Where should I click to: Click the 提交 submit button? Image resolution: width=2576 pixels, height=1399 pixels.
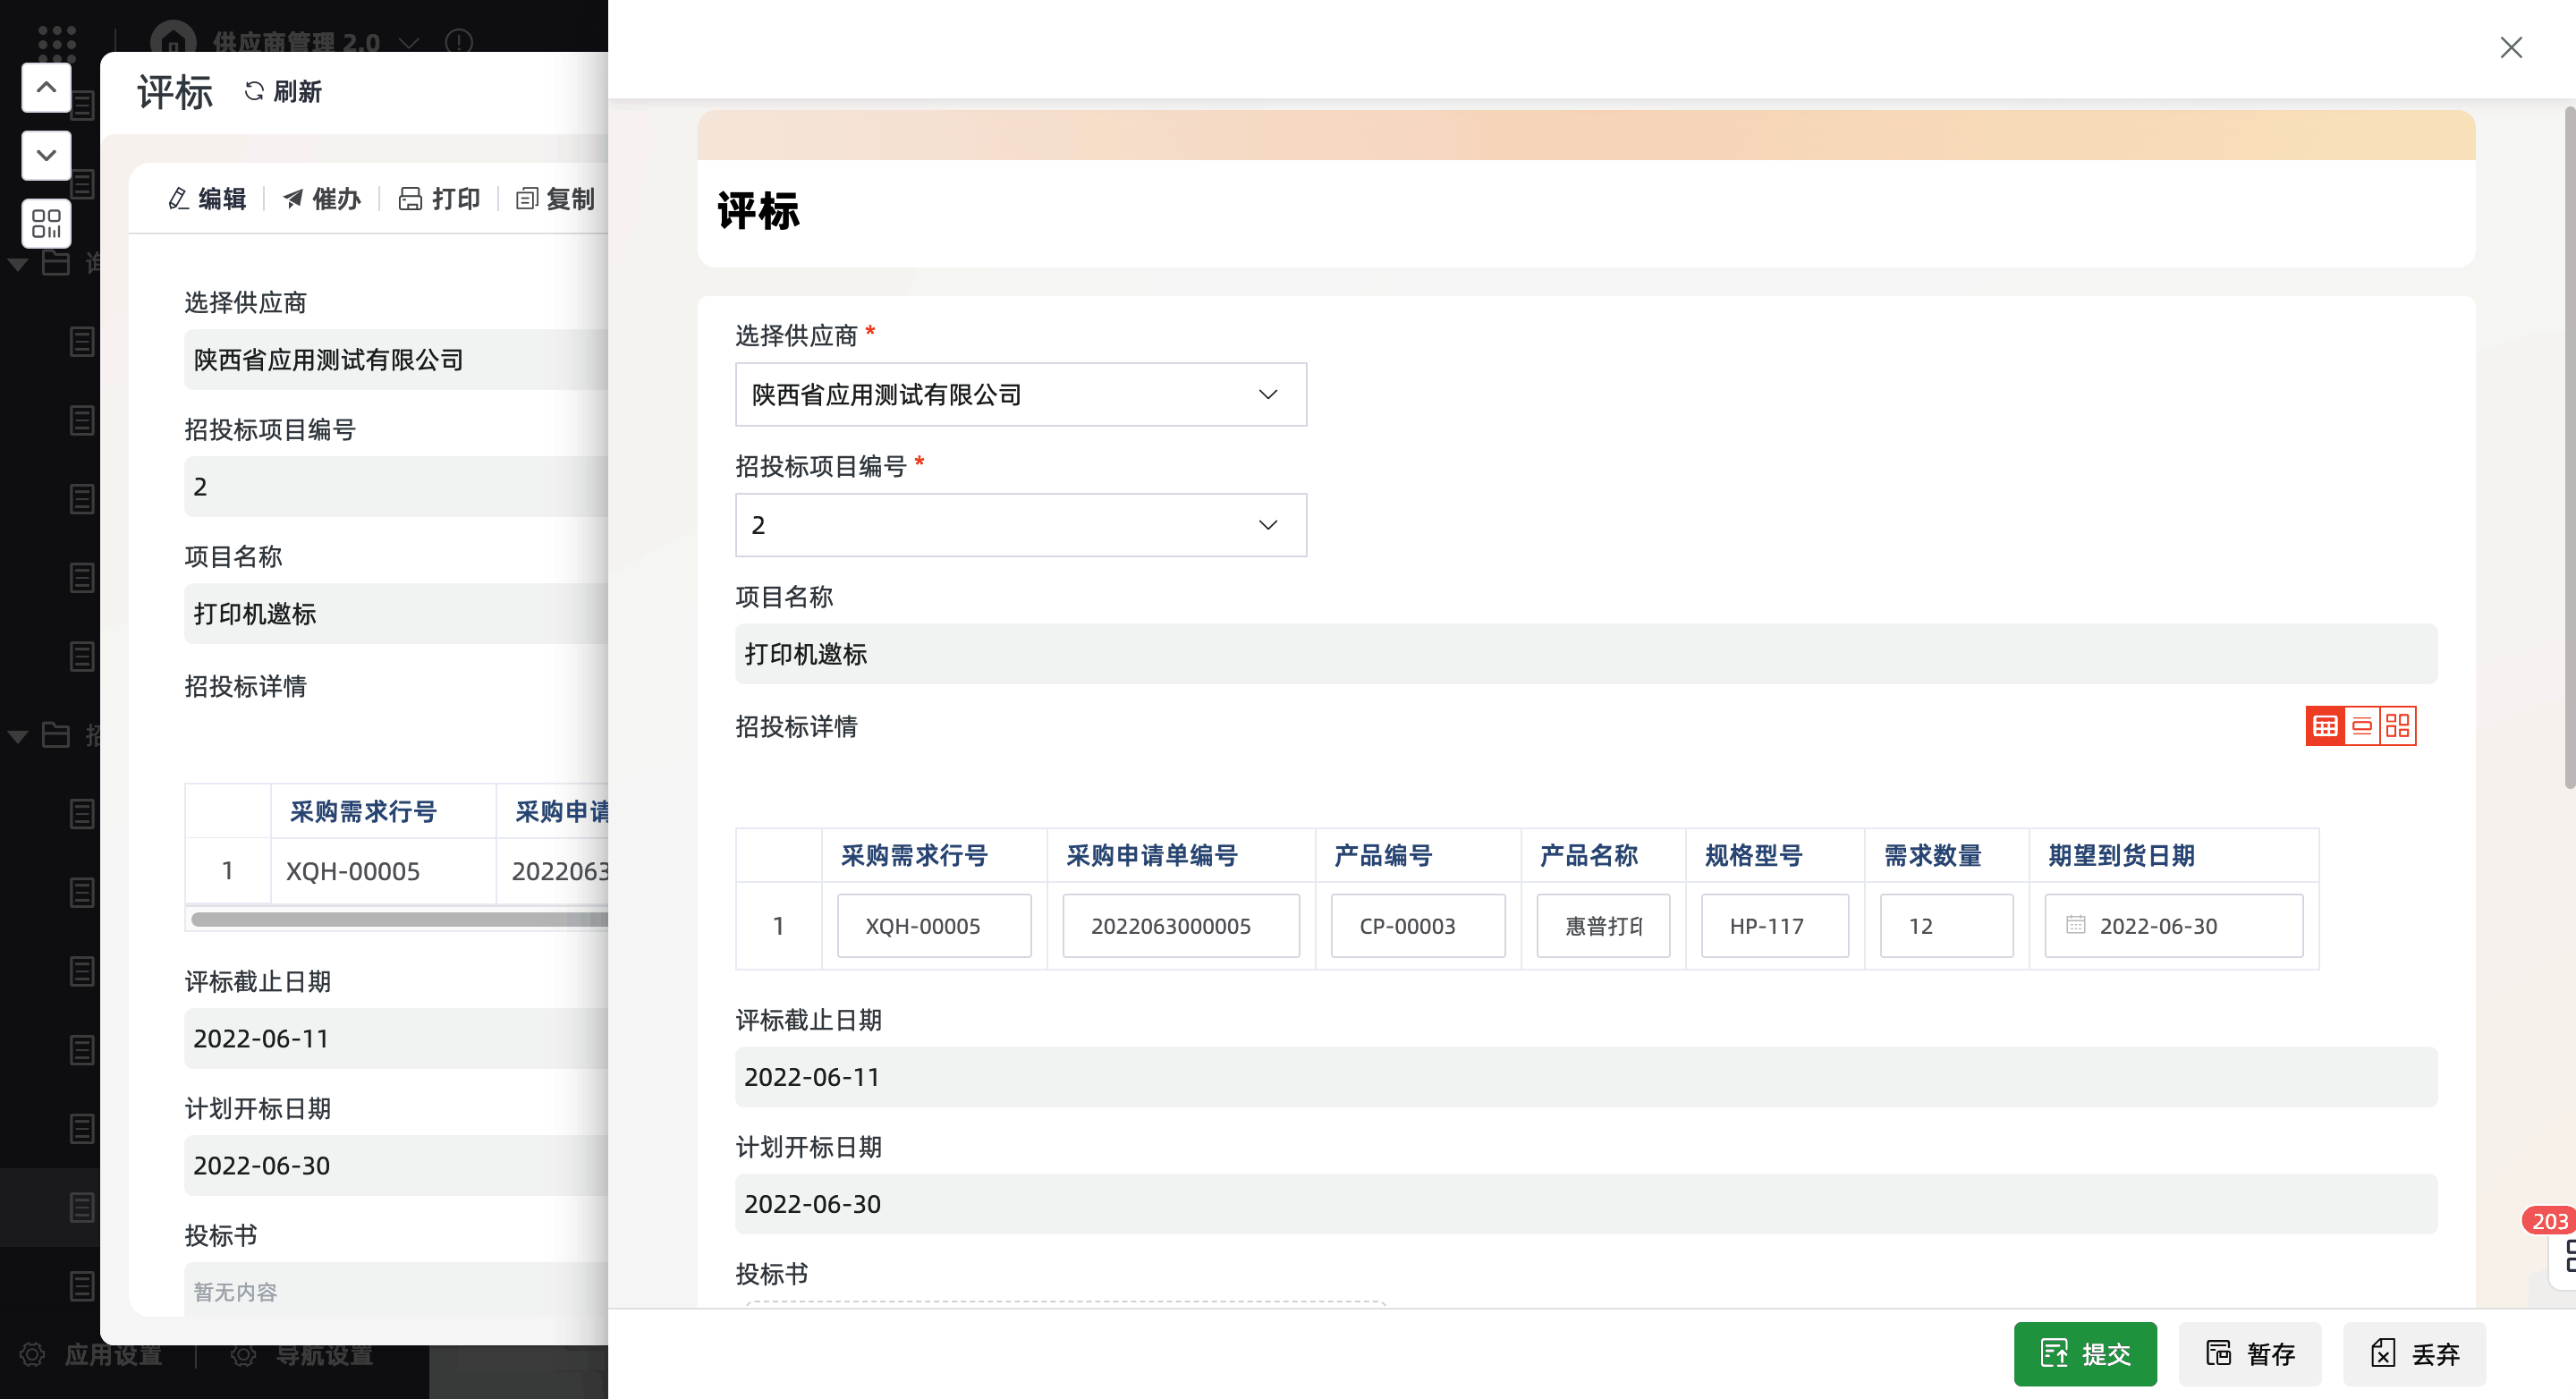2084,1353
